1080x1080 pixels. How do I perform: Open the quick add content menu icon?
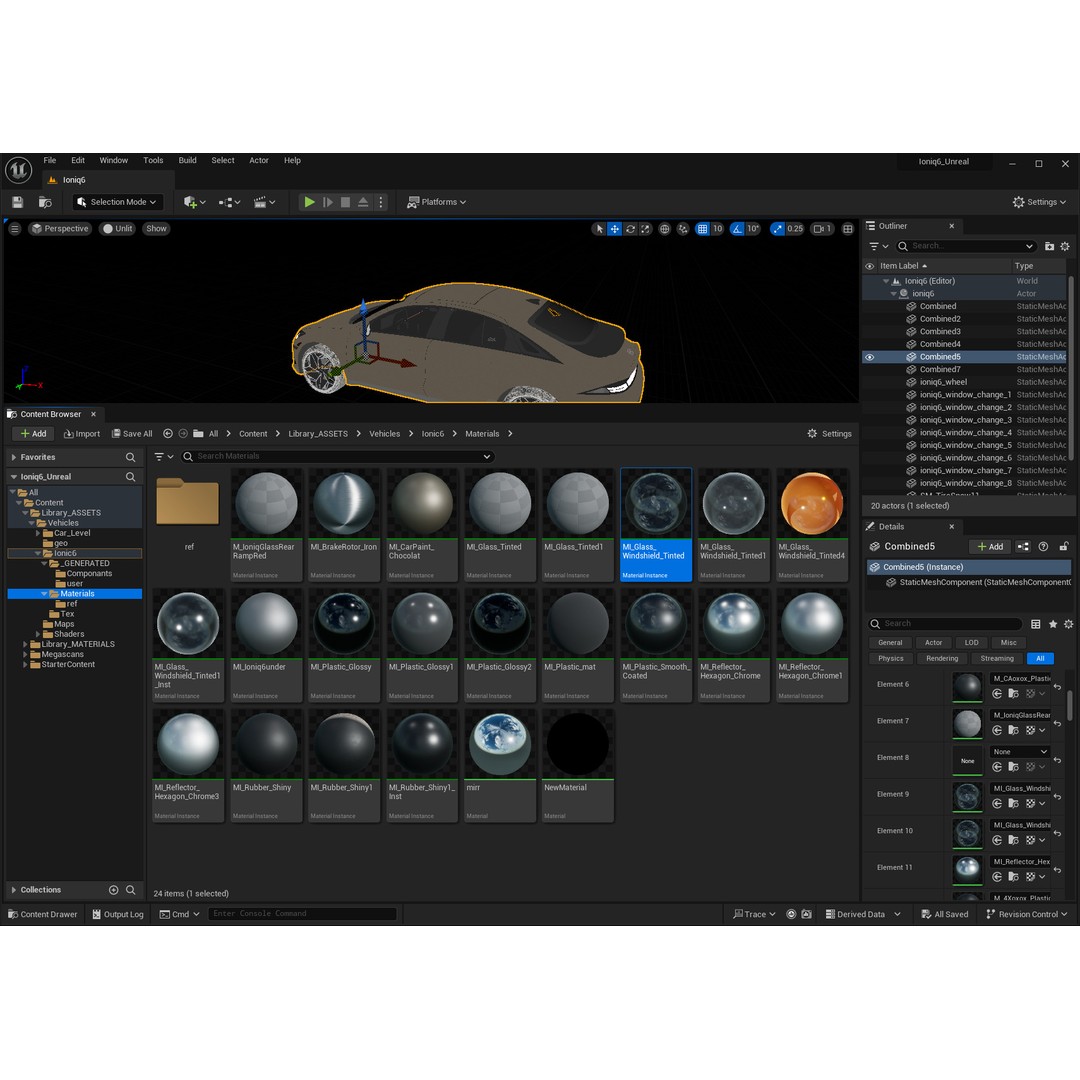click(x=194, y=202)
